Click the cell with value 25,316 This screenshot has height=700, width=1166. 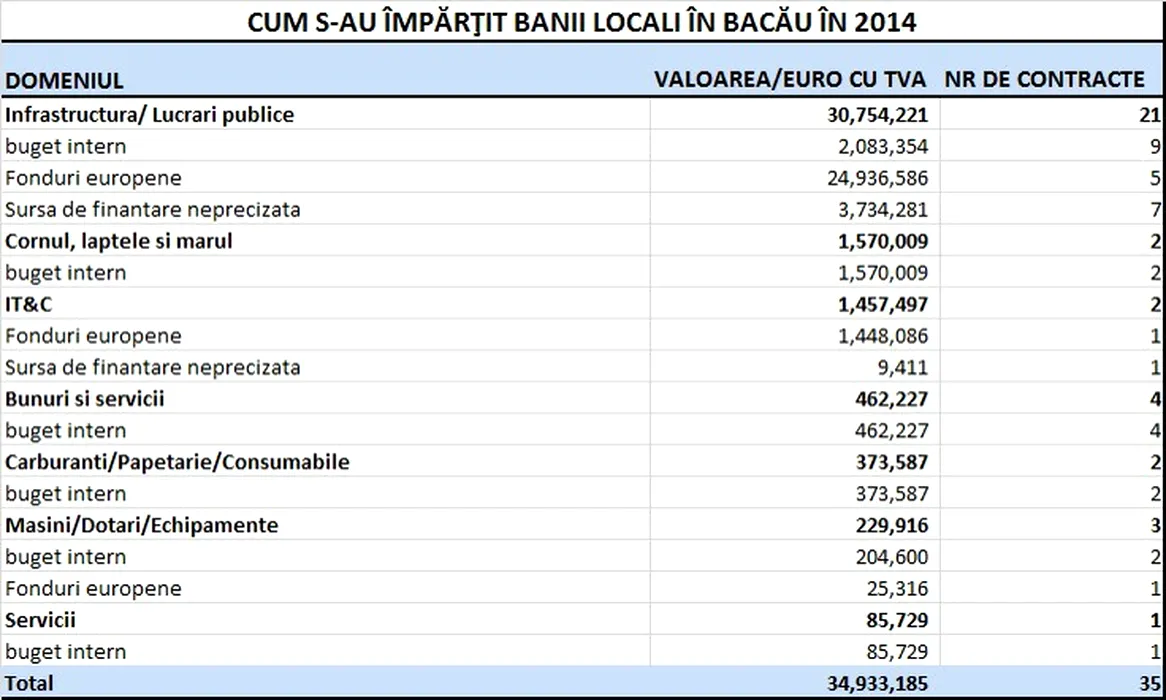click(x=897, y=588)
